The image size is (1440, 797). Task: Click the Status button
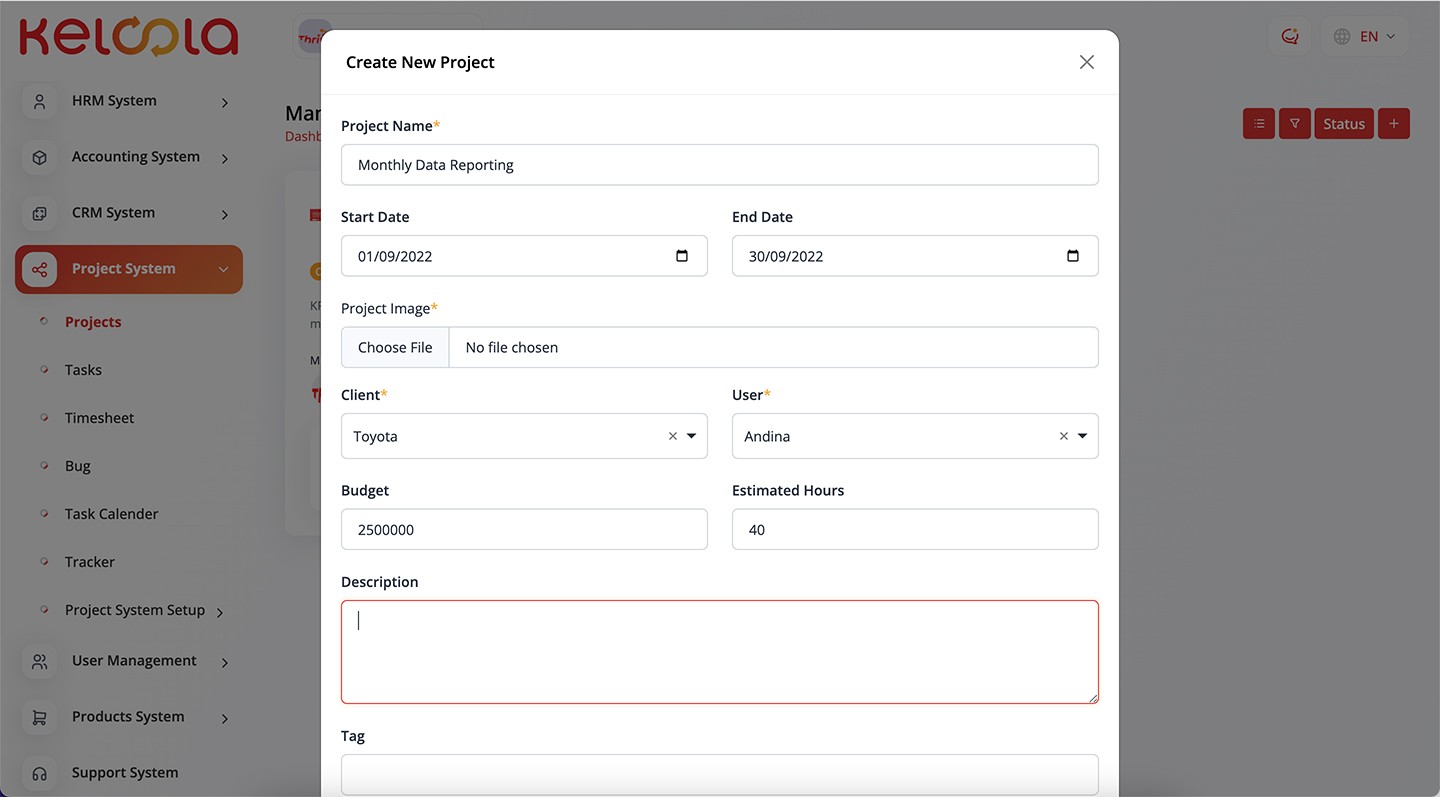[x=1343, y=124]
